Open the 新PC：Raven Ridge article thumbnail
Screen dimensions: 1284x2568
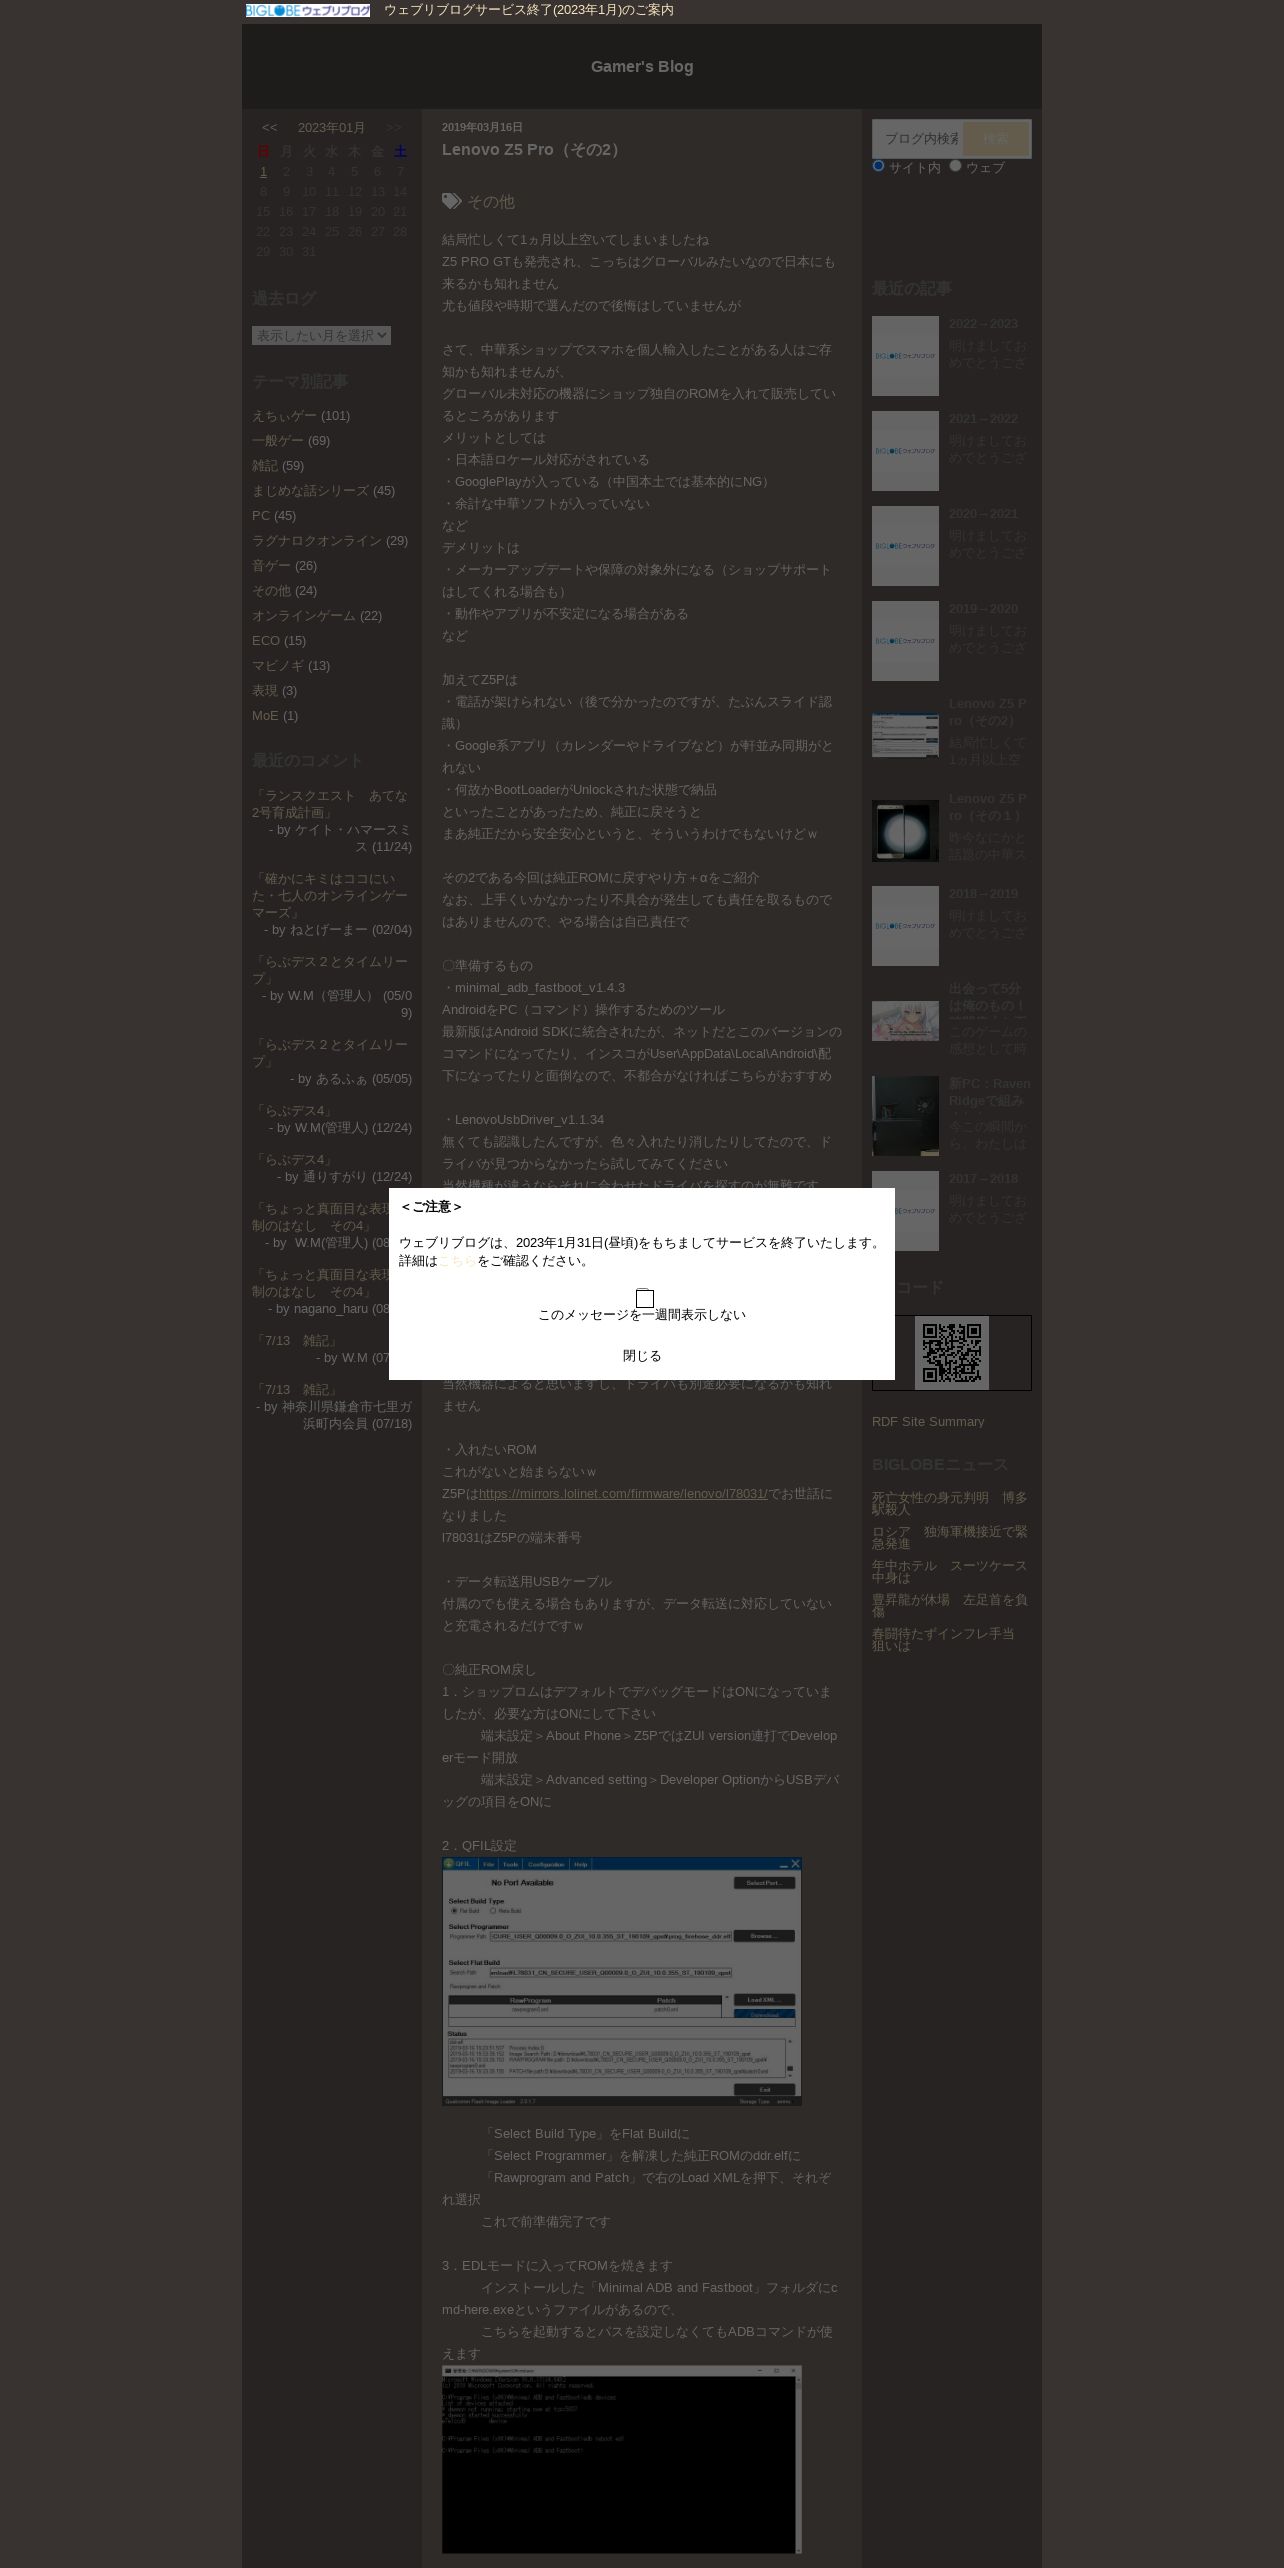[905, 1116]
